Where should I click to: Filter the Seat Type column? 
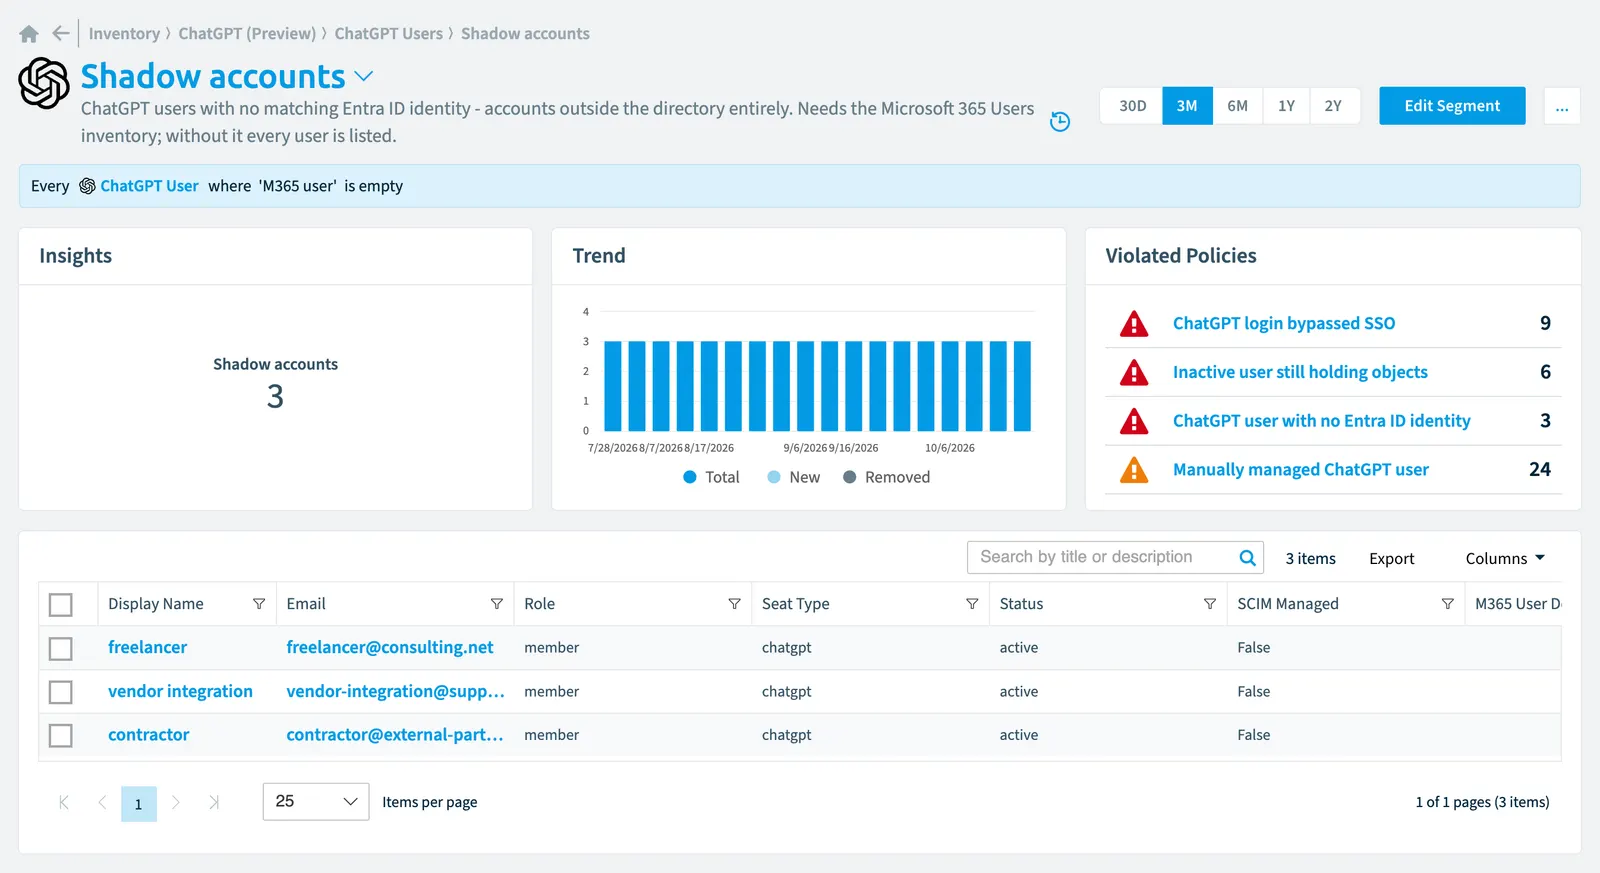click(972, 604)
